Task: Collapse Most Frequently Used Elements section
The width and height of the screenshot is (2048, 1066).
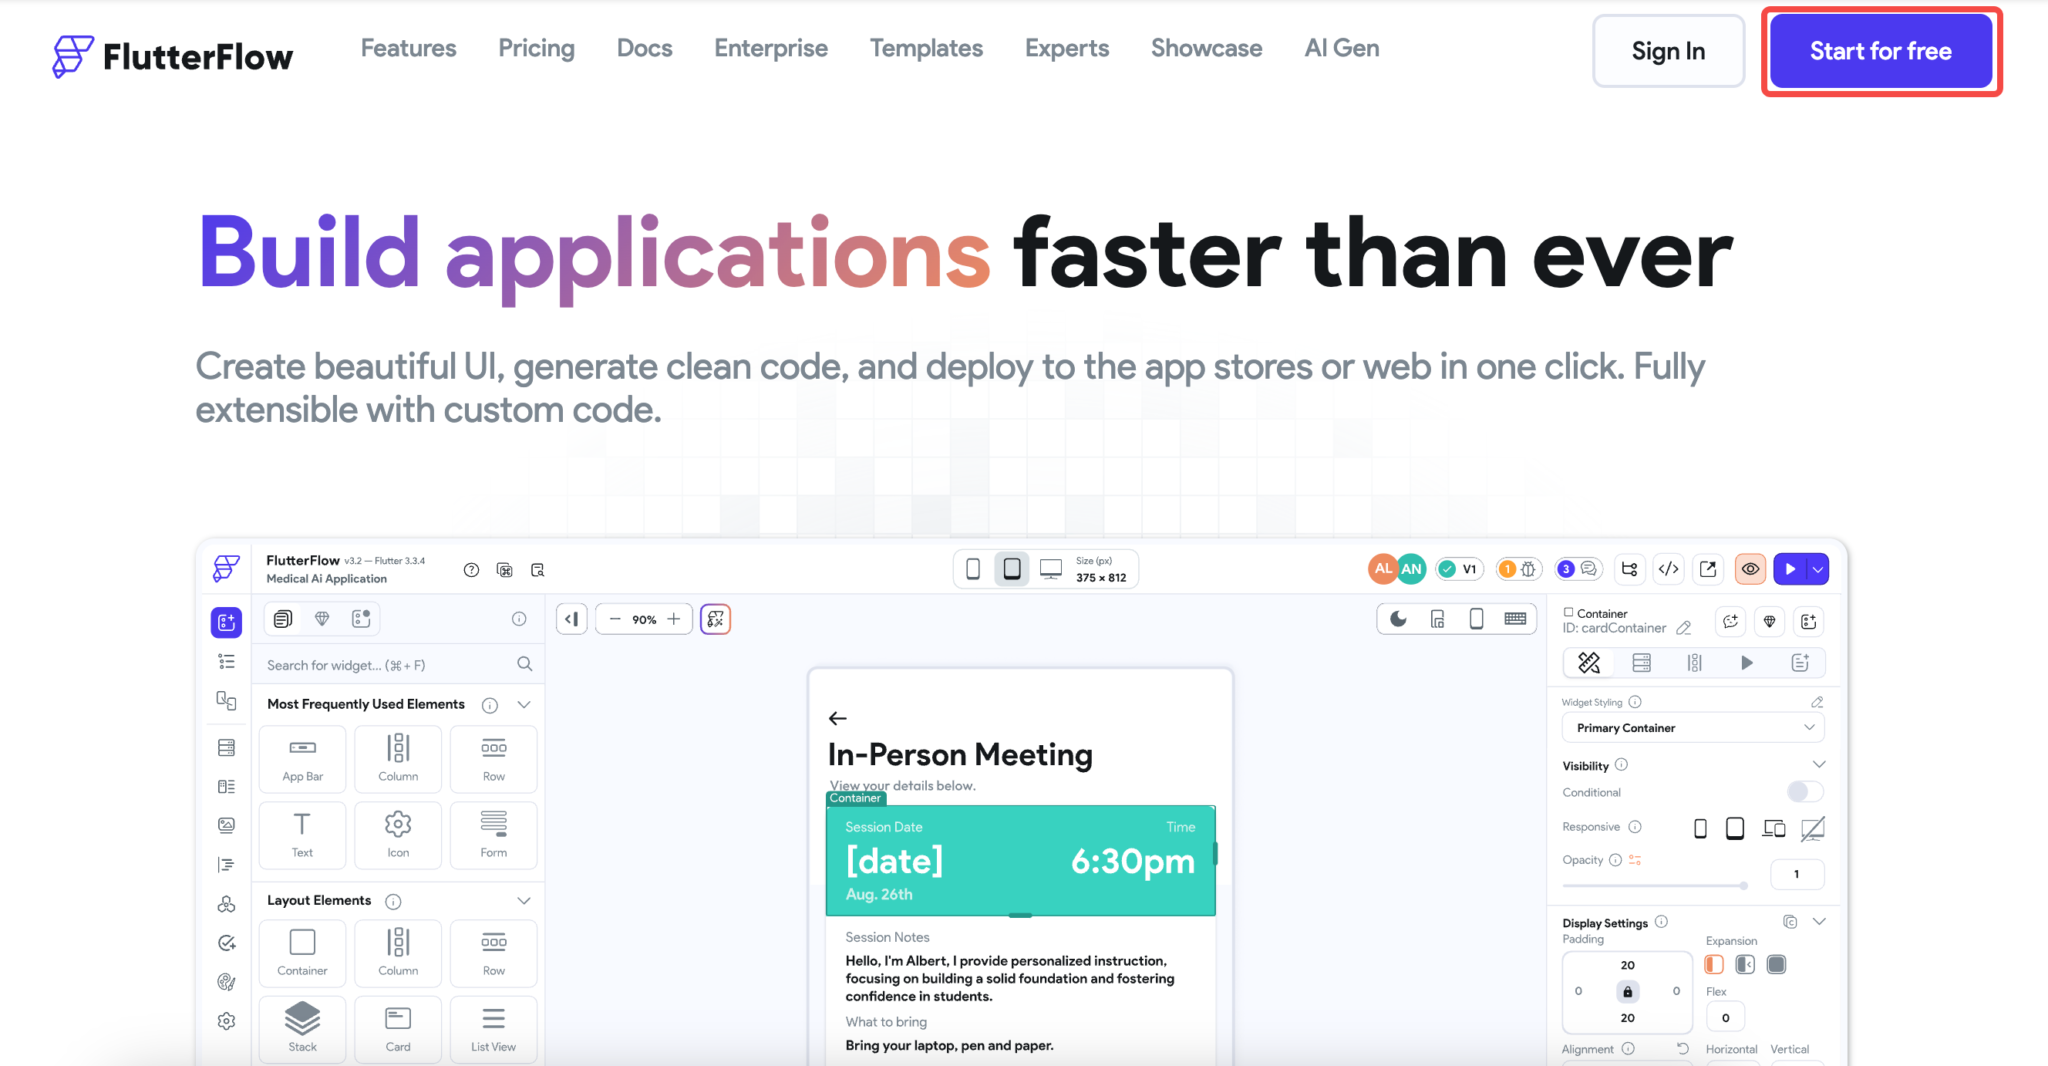Action: [524, 704]
